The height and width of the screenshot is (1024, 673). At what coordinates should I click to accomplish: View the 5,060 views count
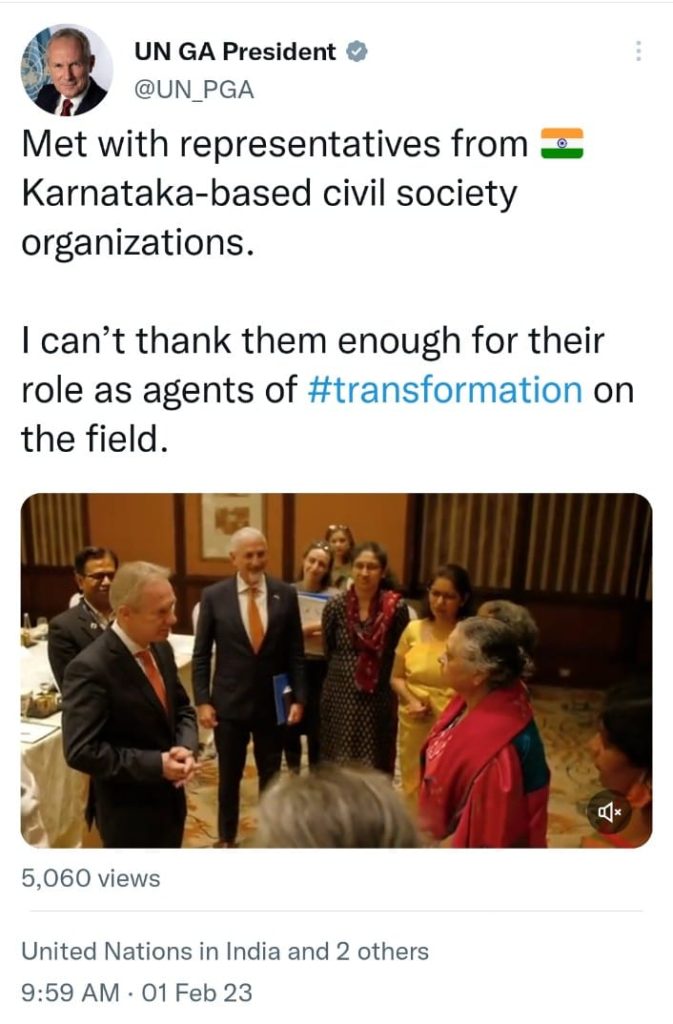(x=91, y=878)
